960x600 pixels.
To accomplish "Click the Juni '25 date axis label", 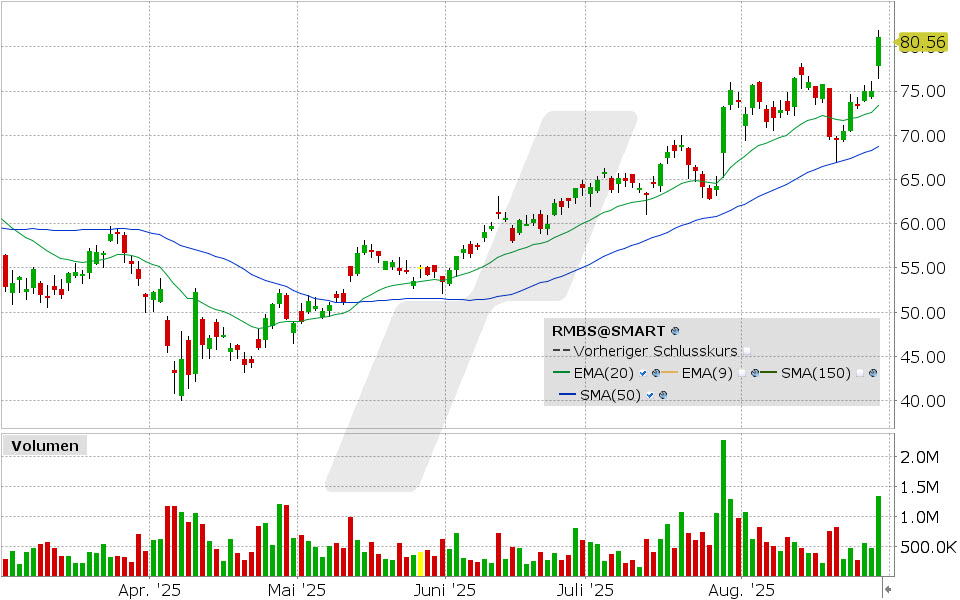I will click(444, 590).
